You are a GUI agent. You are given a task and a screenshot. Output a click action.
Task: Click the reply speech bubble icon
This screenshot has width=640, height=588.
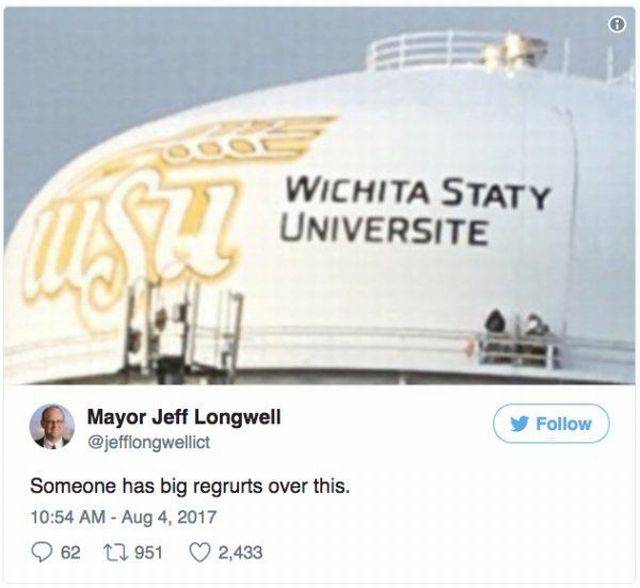coord(41,553)
